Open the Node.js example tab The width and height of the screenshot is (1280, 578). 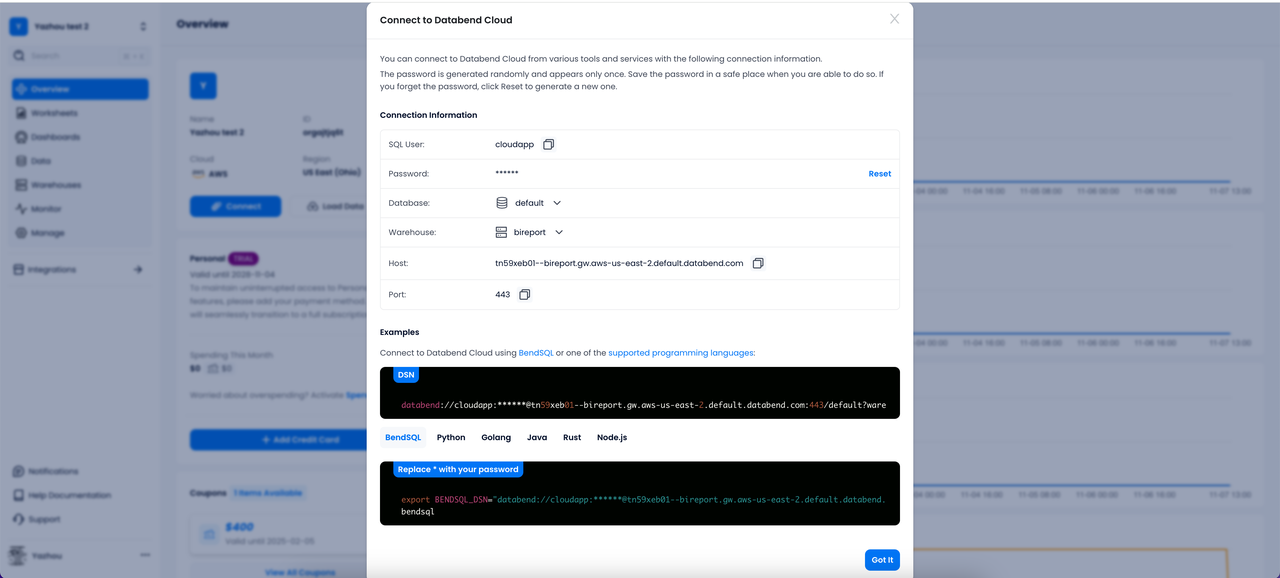tap(612, 437)
